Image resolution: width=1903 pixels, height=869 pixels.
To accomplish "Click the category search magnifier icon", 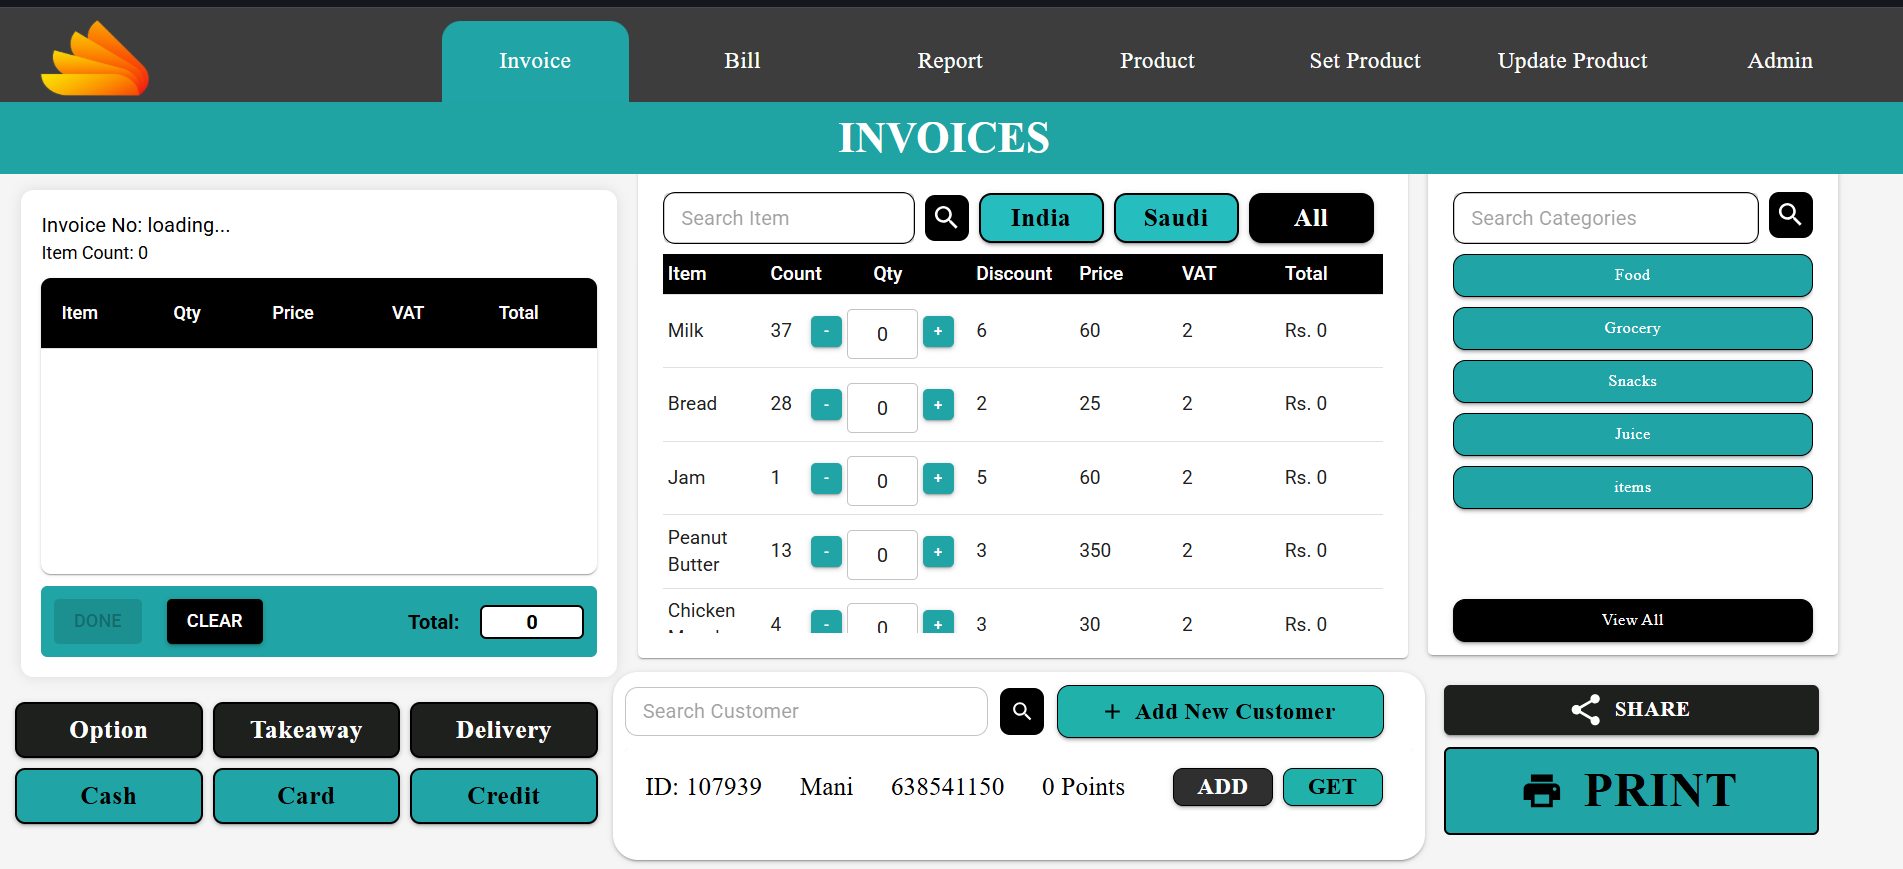I will pos(1790,215).
